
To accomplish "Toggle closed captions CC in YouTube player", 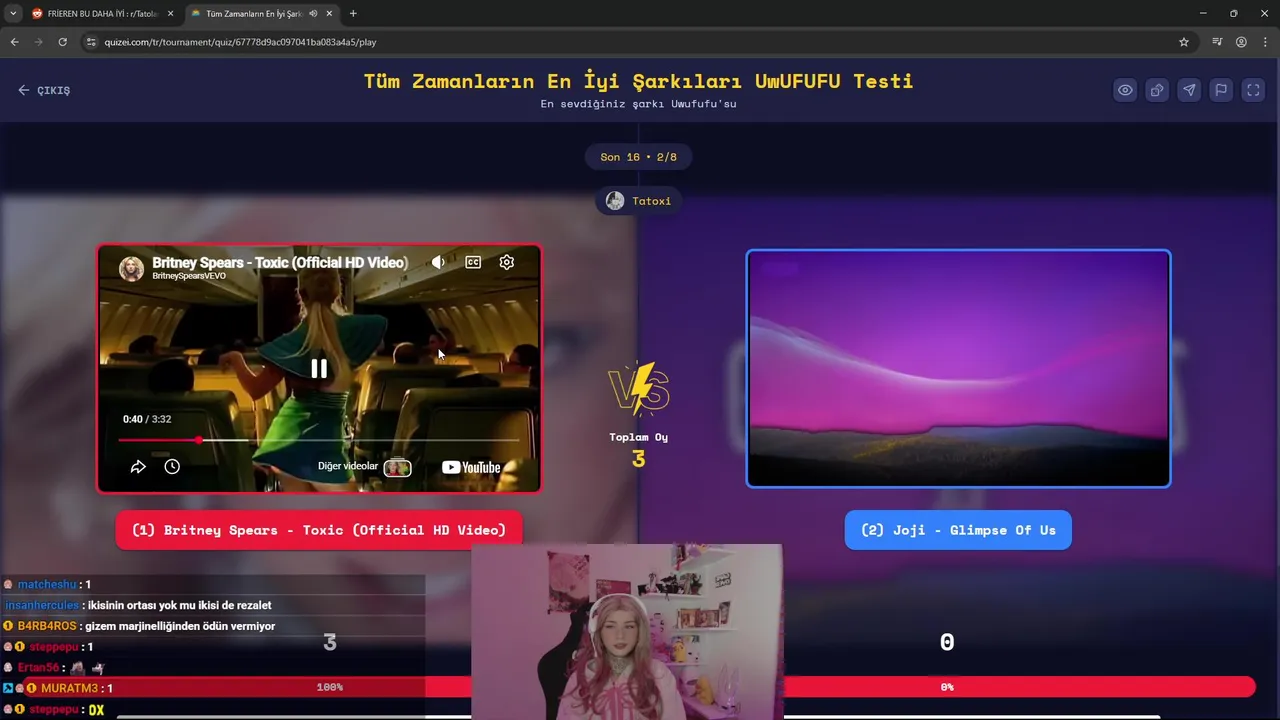I will tap(473, 262).
